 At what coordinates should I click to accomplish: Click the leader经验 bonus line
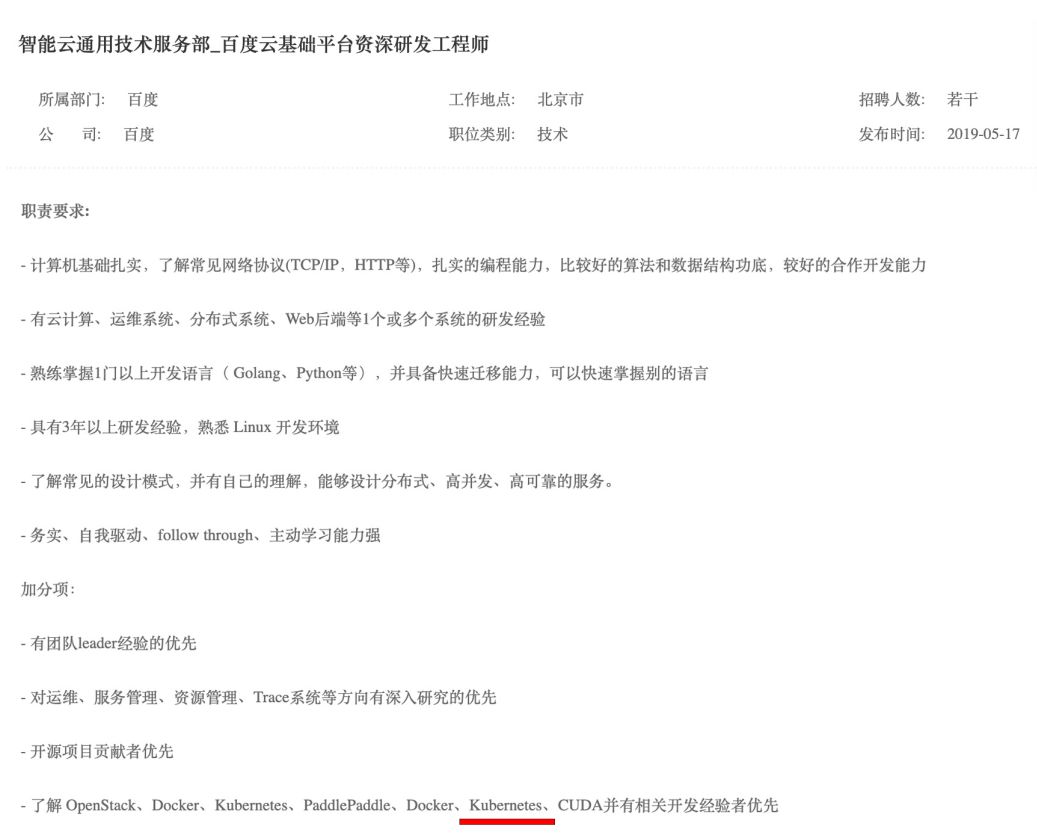(x=108, y=643)
